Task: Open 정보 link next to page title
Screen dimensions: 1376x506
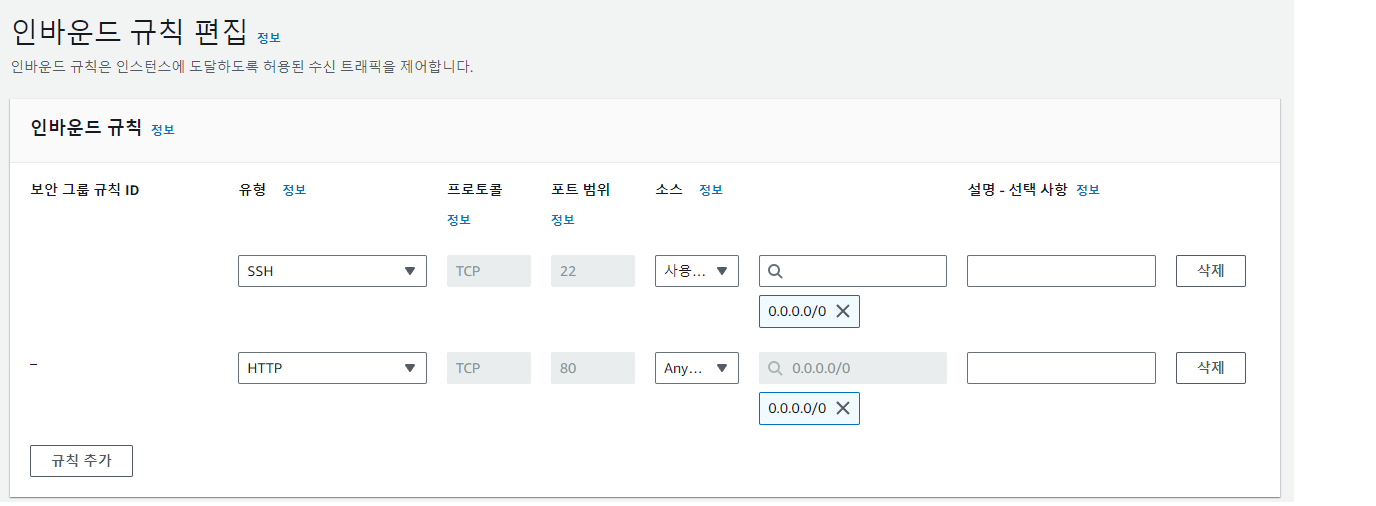Action: tap(269, 38)
